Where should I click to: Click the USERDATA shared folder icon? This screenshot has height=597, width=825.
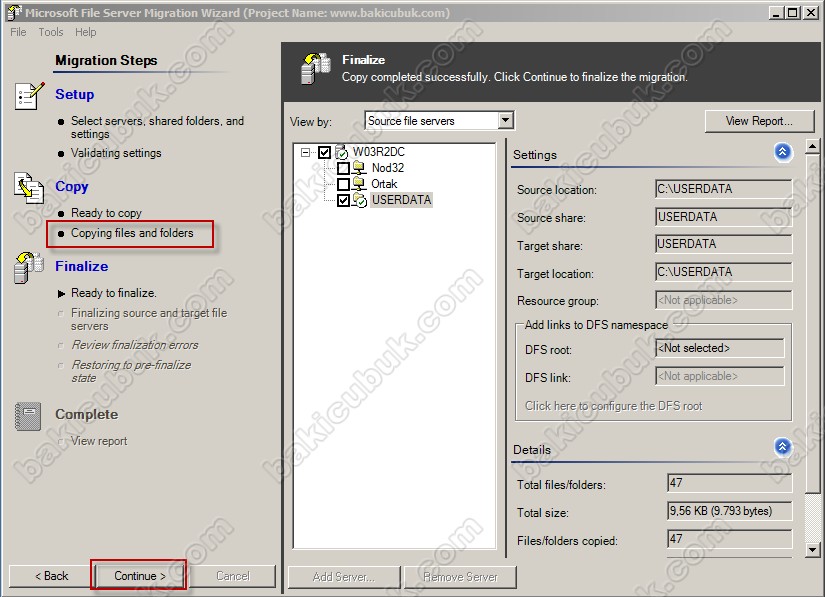(x=360, y=200)
